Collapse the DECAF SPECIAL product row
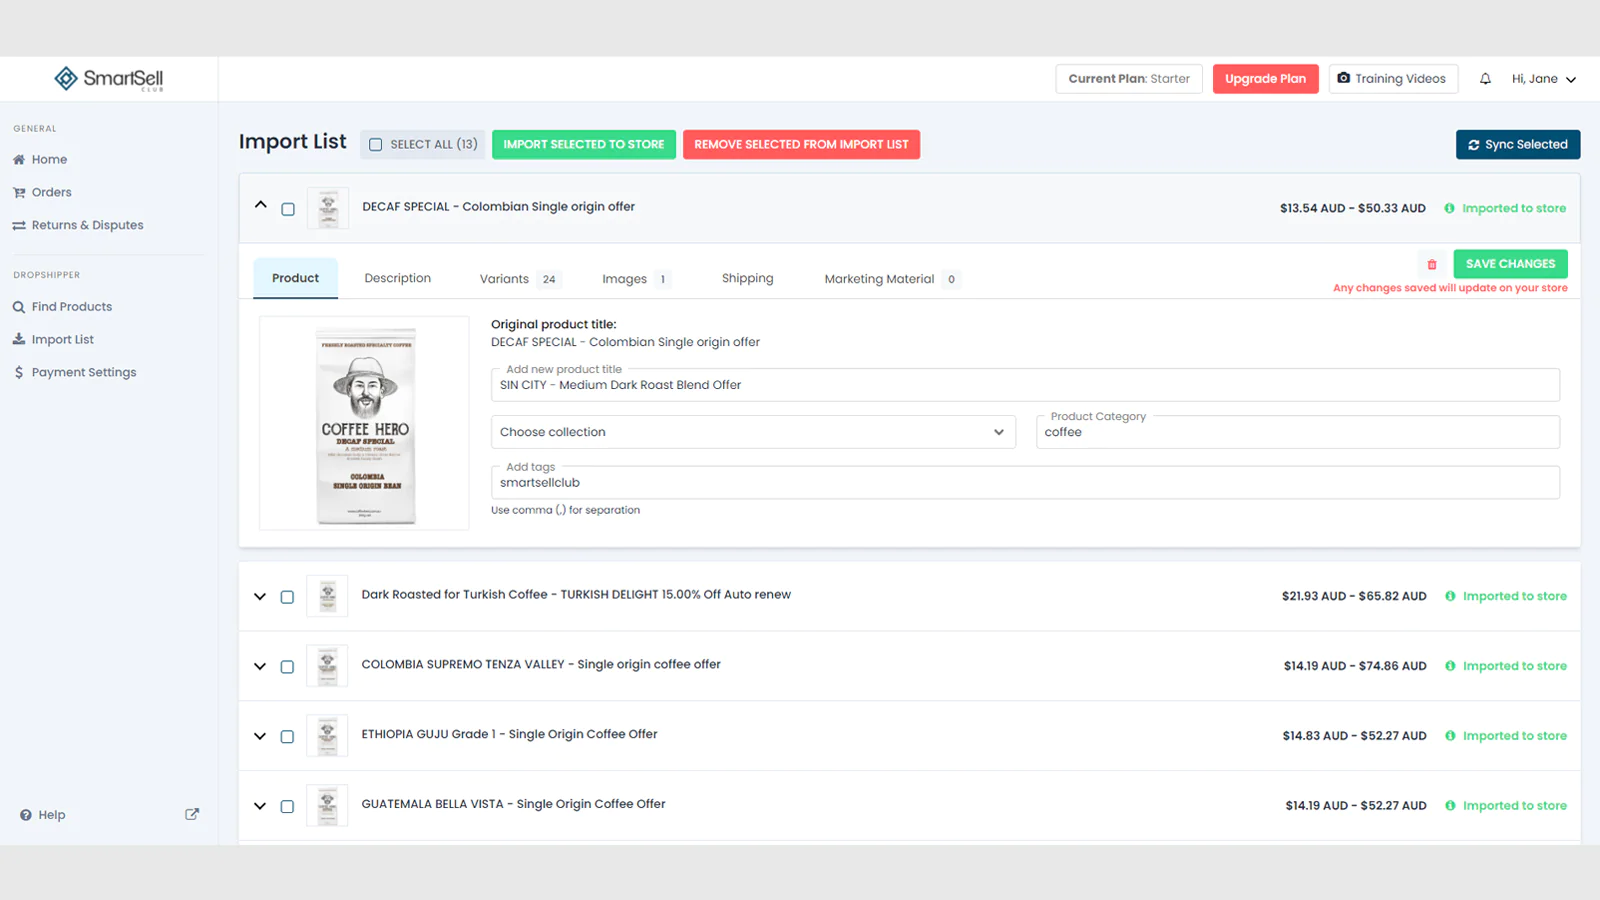The width and height of the screenshot is (1600, 900). click(x=261, y=205)
